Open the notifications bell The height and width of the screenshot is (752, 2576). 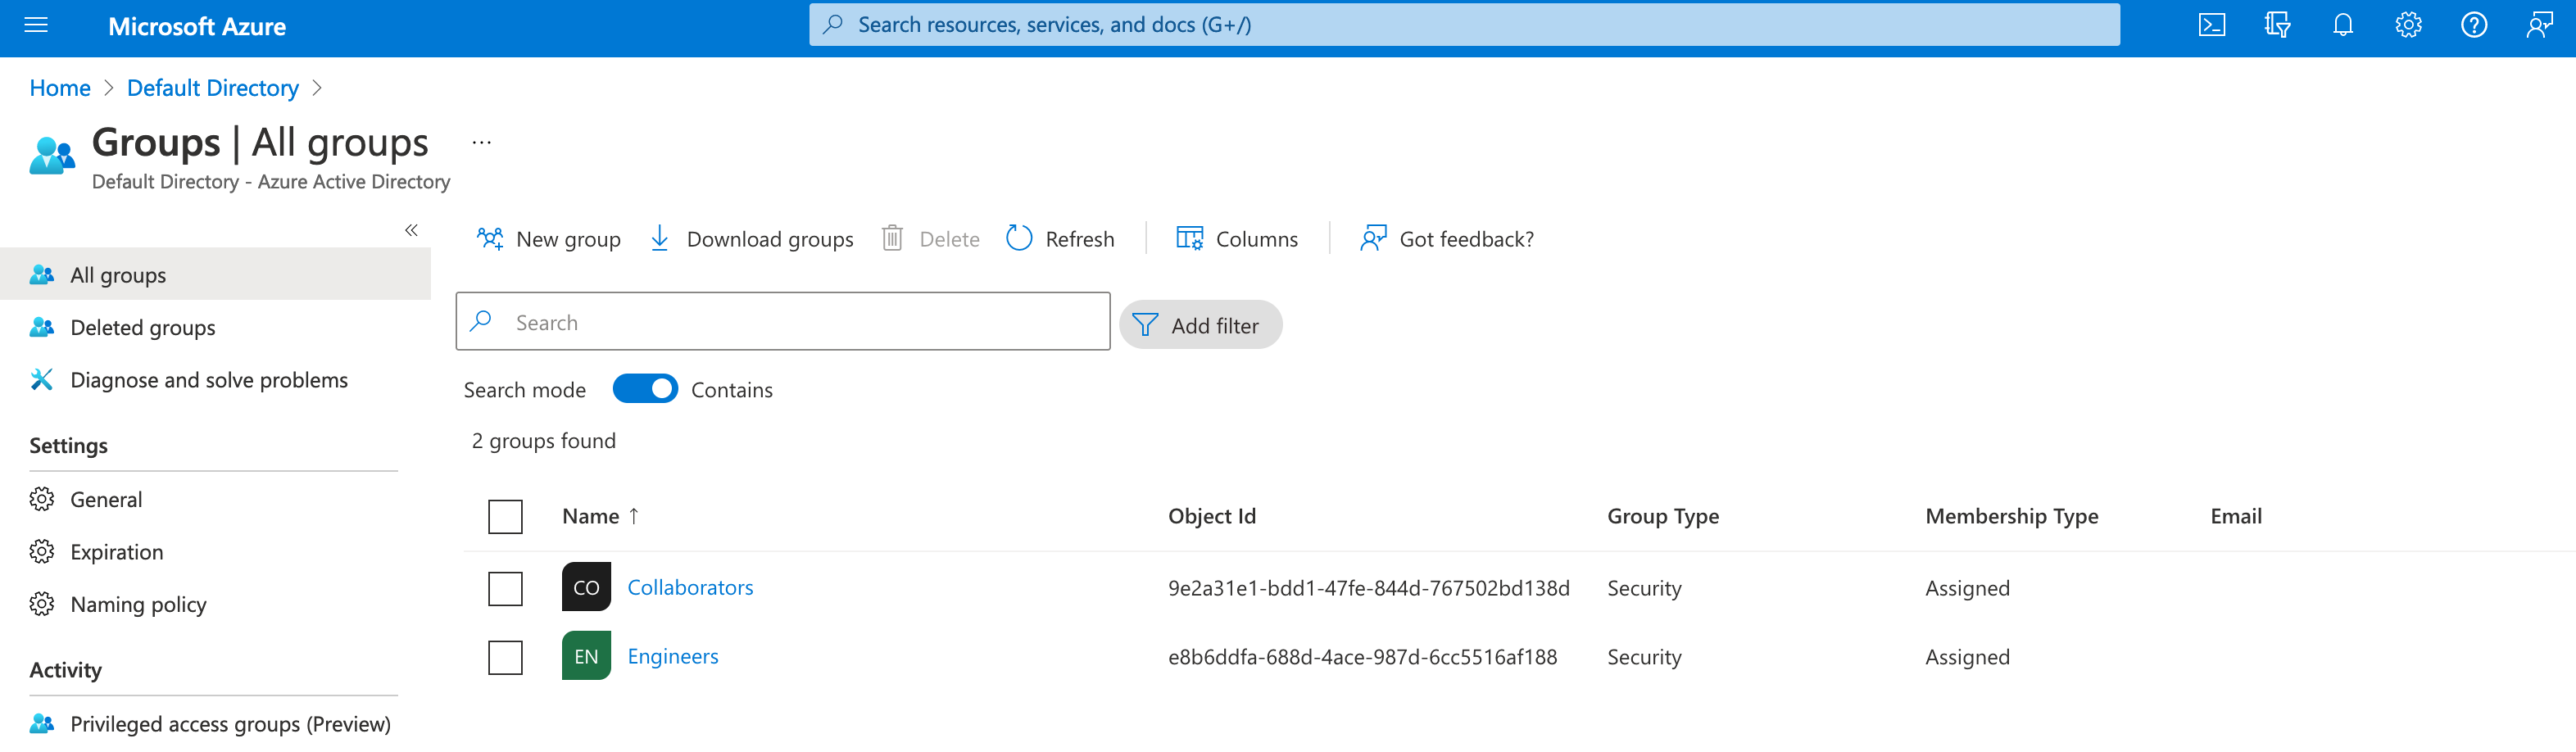tap(2342, 25)
